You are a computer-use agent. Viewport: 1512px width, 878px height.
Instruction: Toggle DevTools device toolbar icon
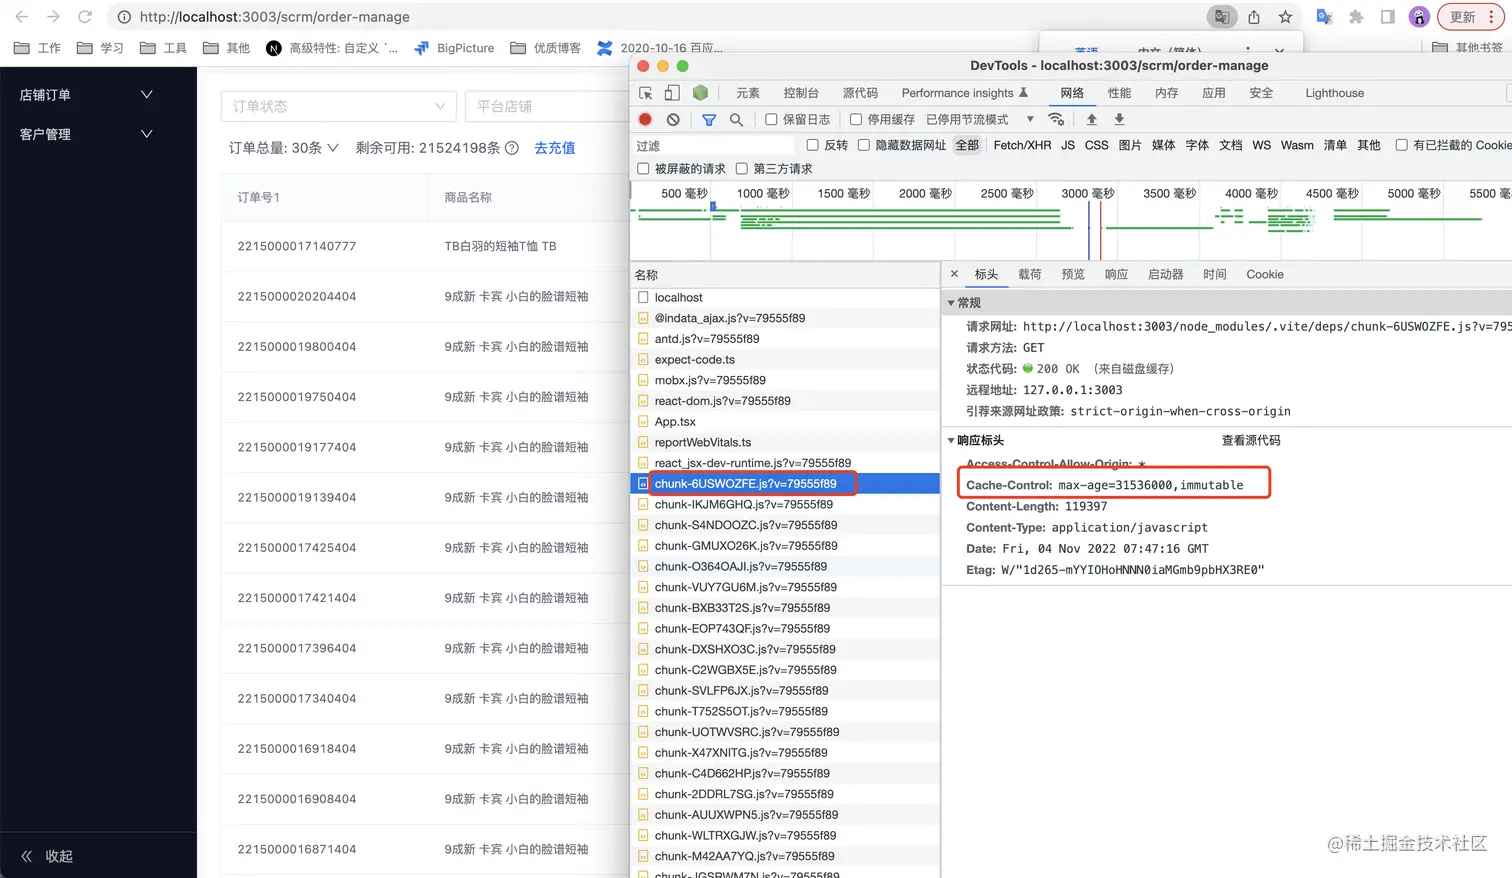tap(672, 93)
